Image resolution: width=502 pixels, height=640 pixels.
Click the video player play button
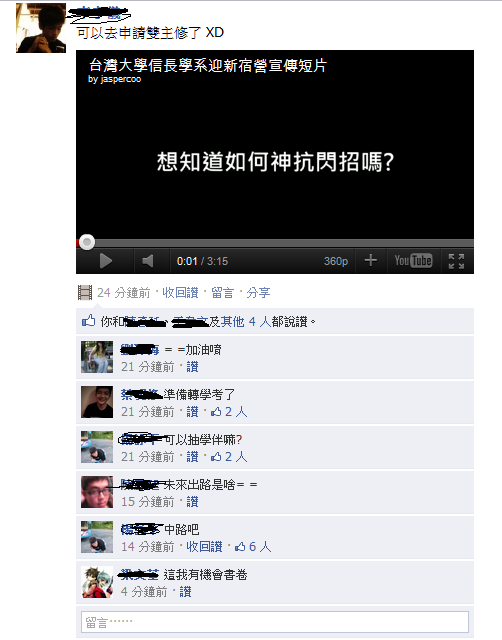(x=106, y=261)
